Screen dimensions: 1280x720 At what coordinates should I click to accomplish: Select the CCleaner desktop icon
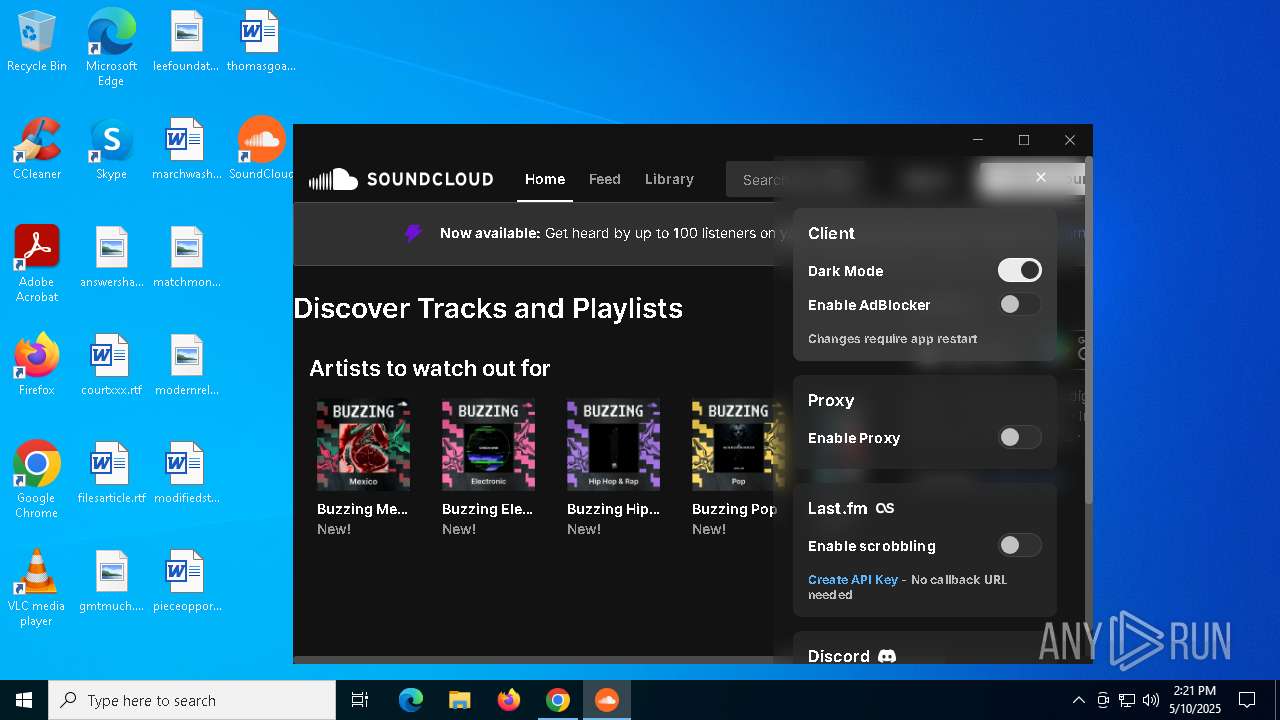[x=37, y=148]
